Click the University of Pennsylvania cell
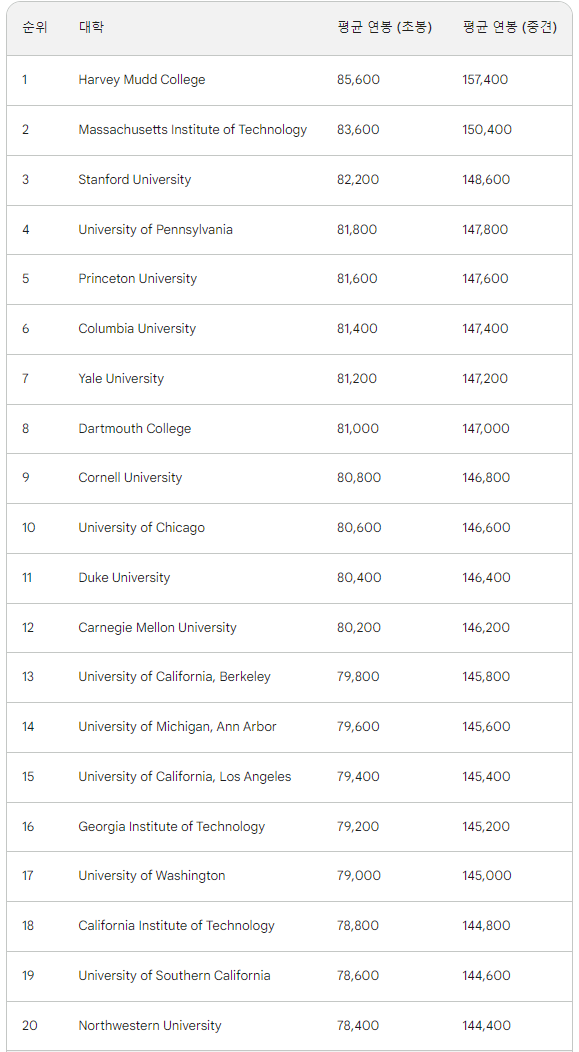This screenshot has height=1052, width=579. 156,229
